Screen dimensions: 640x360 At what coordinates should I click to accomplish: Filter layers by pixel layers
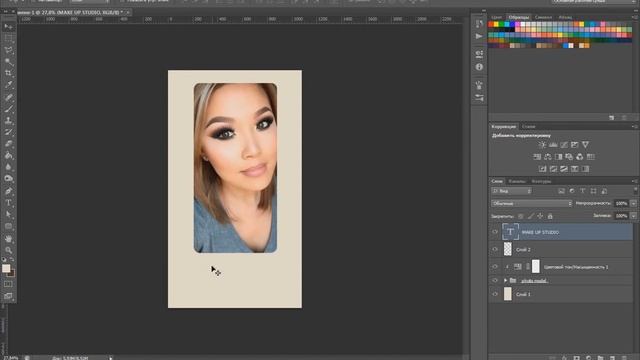(x=561, y=191)
